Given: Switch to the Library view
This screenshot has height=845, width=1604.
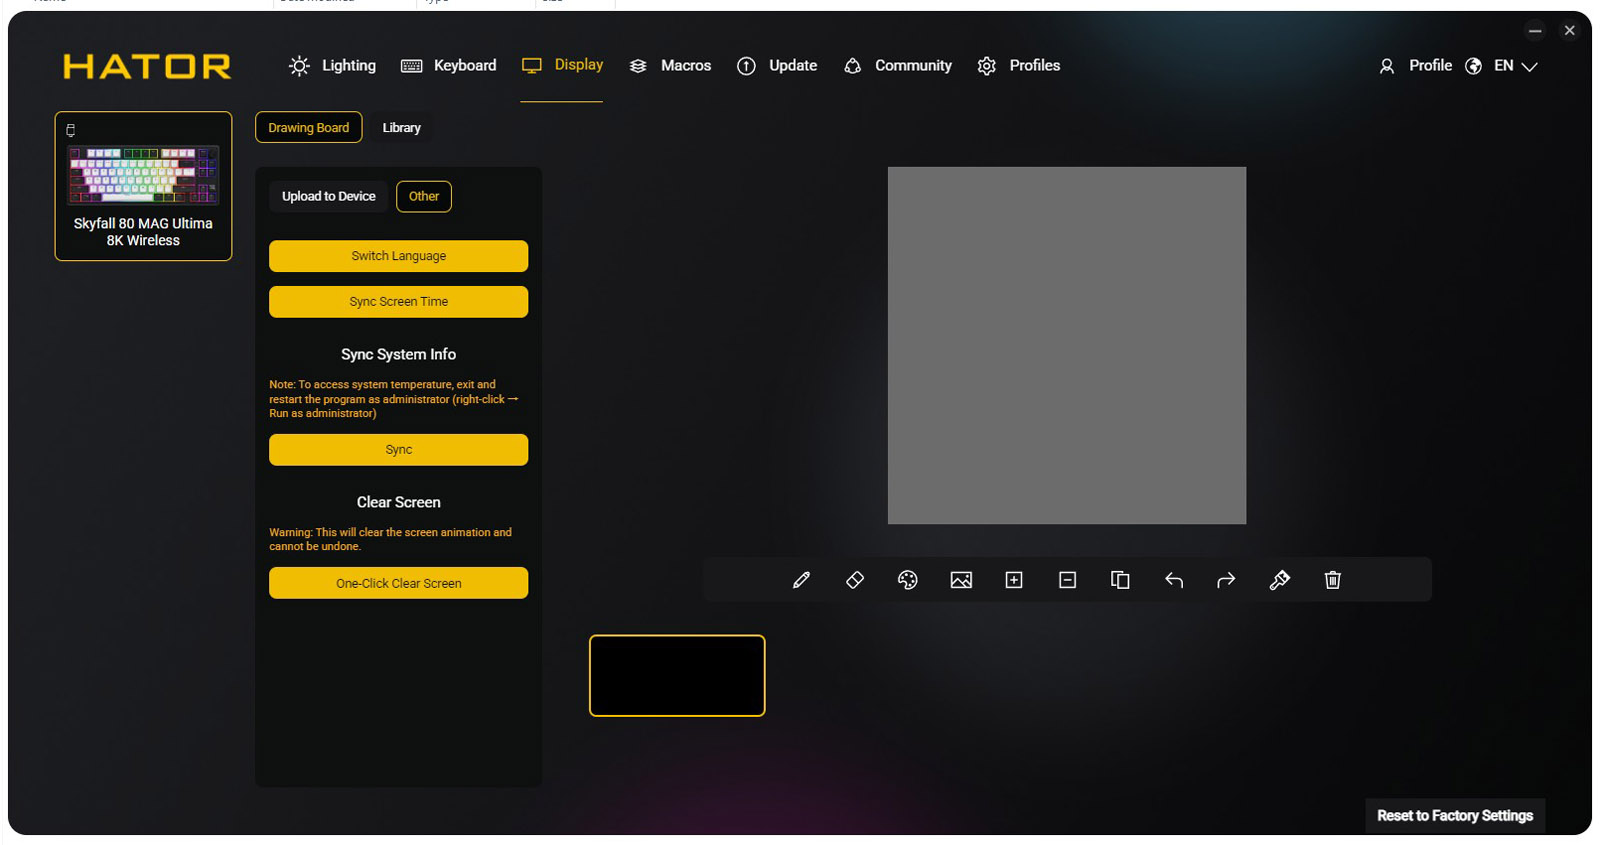Looking at the screenshot, I should coord(401,128).
